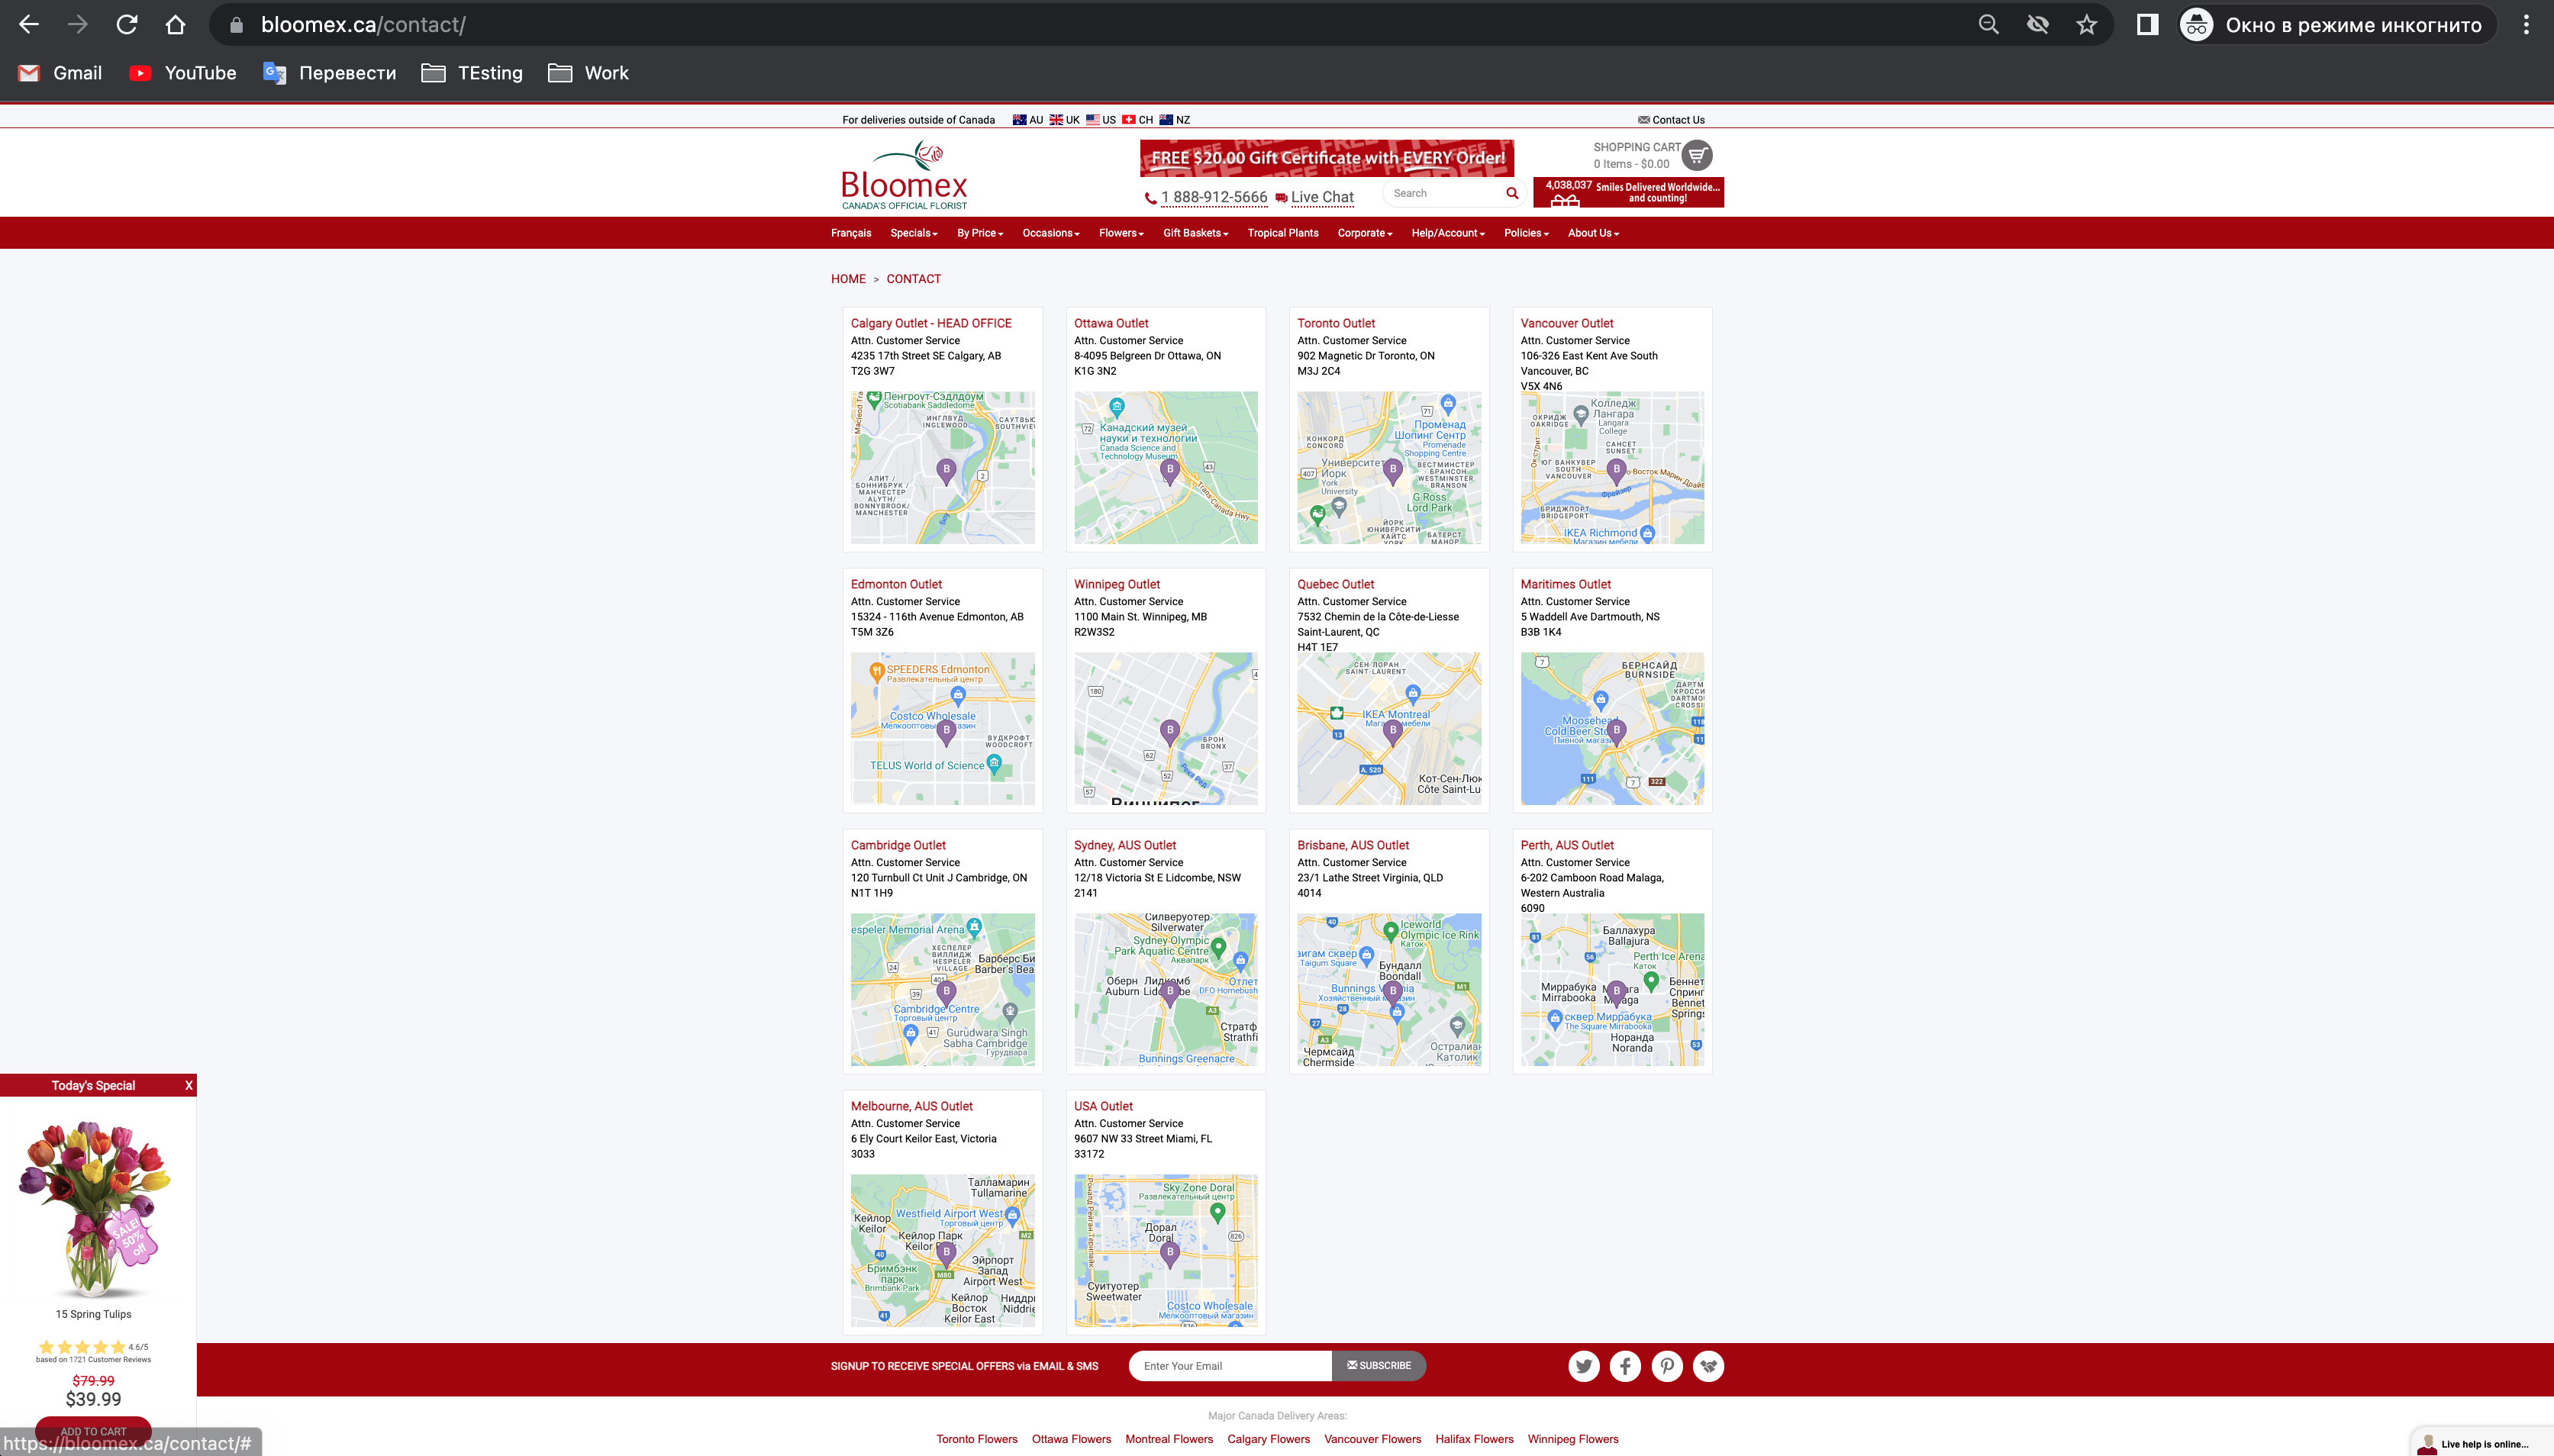Expand the Occasions dropdown menu
The height and width of the screenshot is (1456, 2554).
pyautogui.click(x=1051, y=233)
